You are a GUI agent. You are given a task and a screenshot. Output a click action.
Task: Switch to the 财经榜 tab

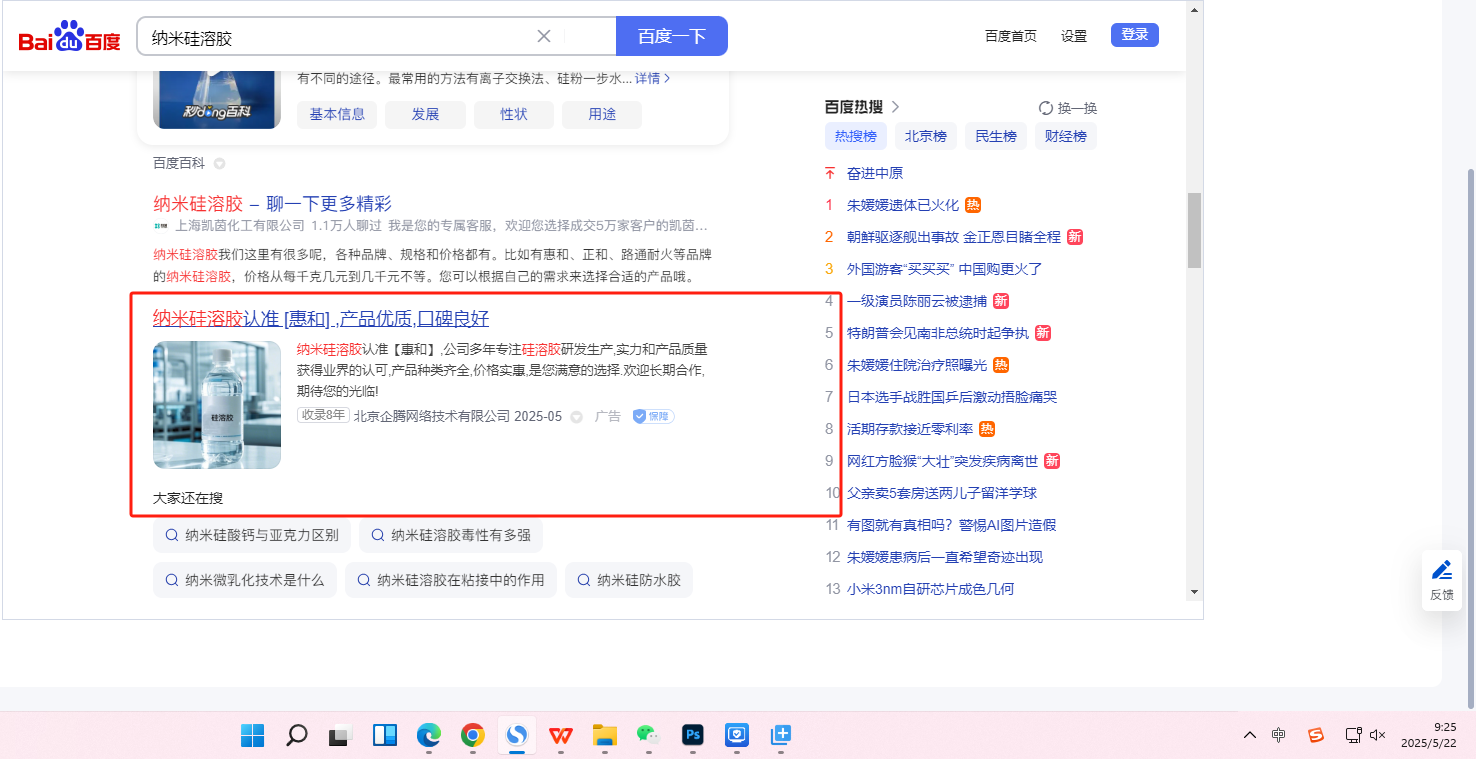point(1065,136)
